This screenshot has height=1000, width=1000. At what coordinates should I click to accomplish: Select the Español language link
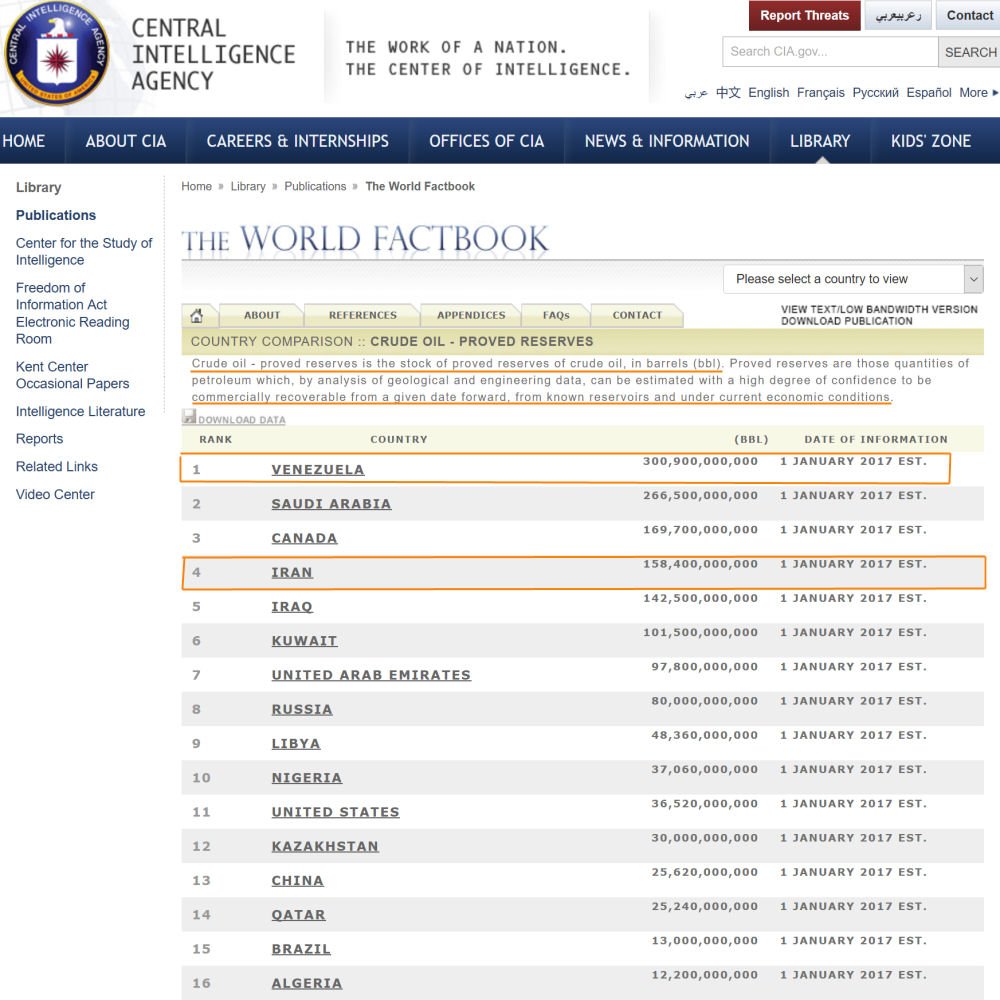point(929,92)
